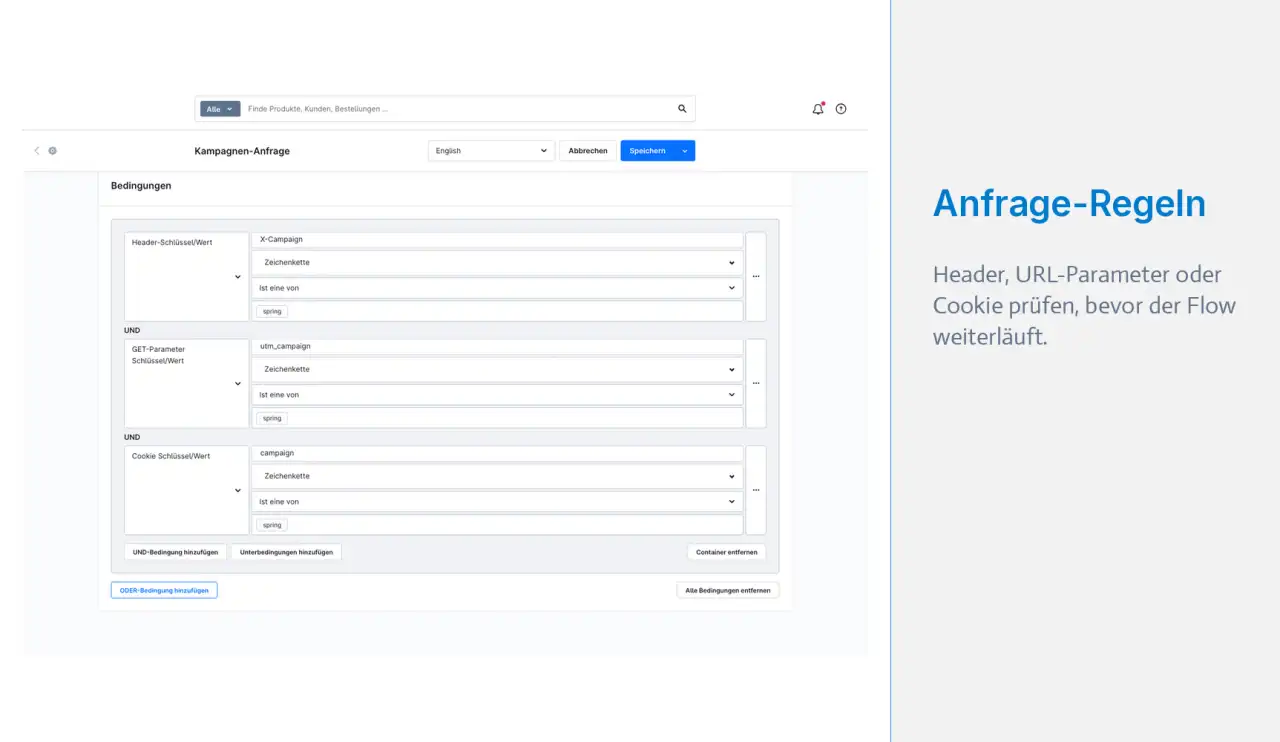Open the Cookie Schlüssel/Wert type dropdown

click(186, 490)
